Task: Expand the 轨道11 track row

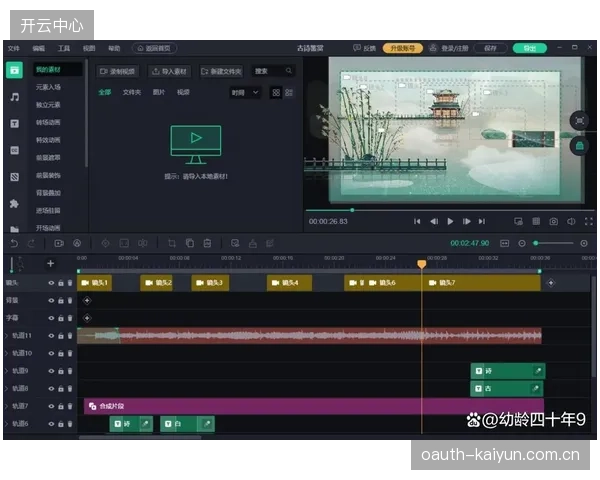Action: [x=6, y=336]
